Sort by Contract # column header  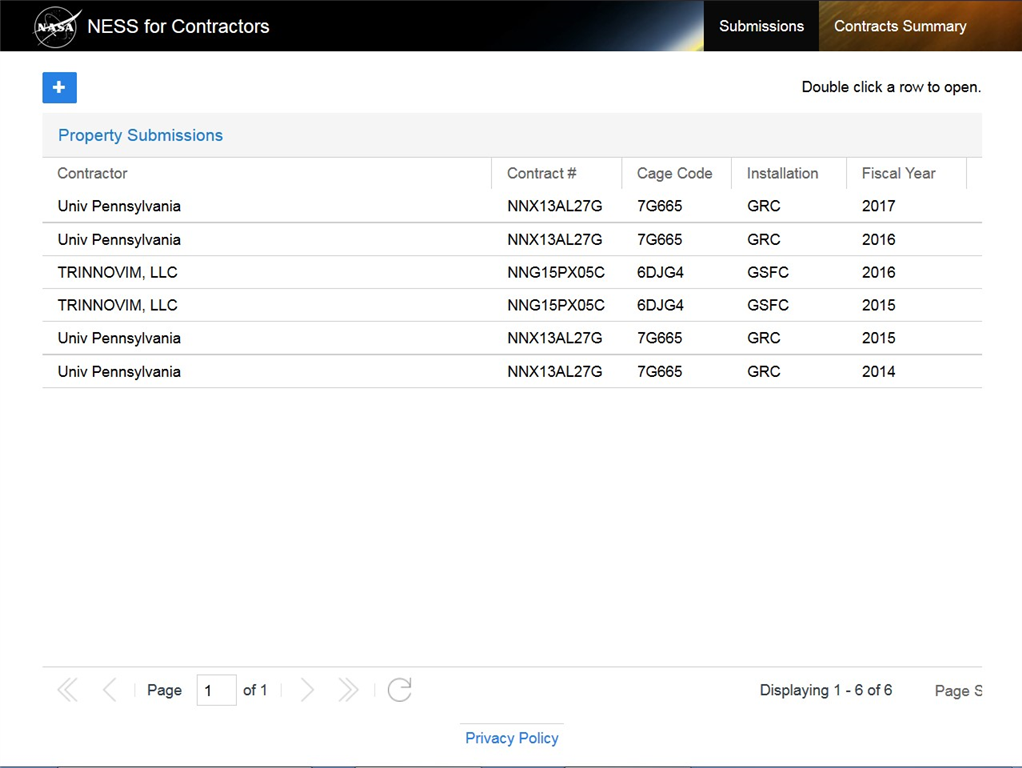point(541,173)
